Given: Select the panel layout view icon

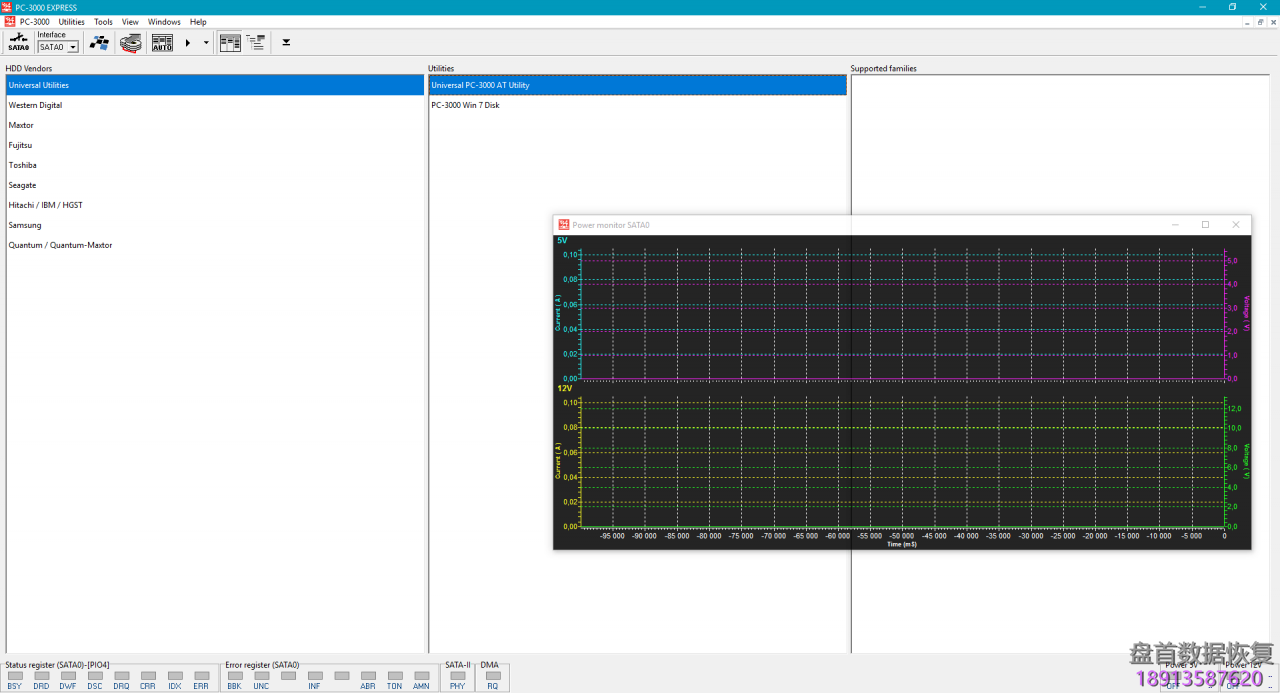Looking at the screenshot, I should click(230, 42).
